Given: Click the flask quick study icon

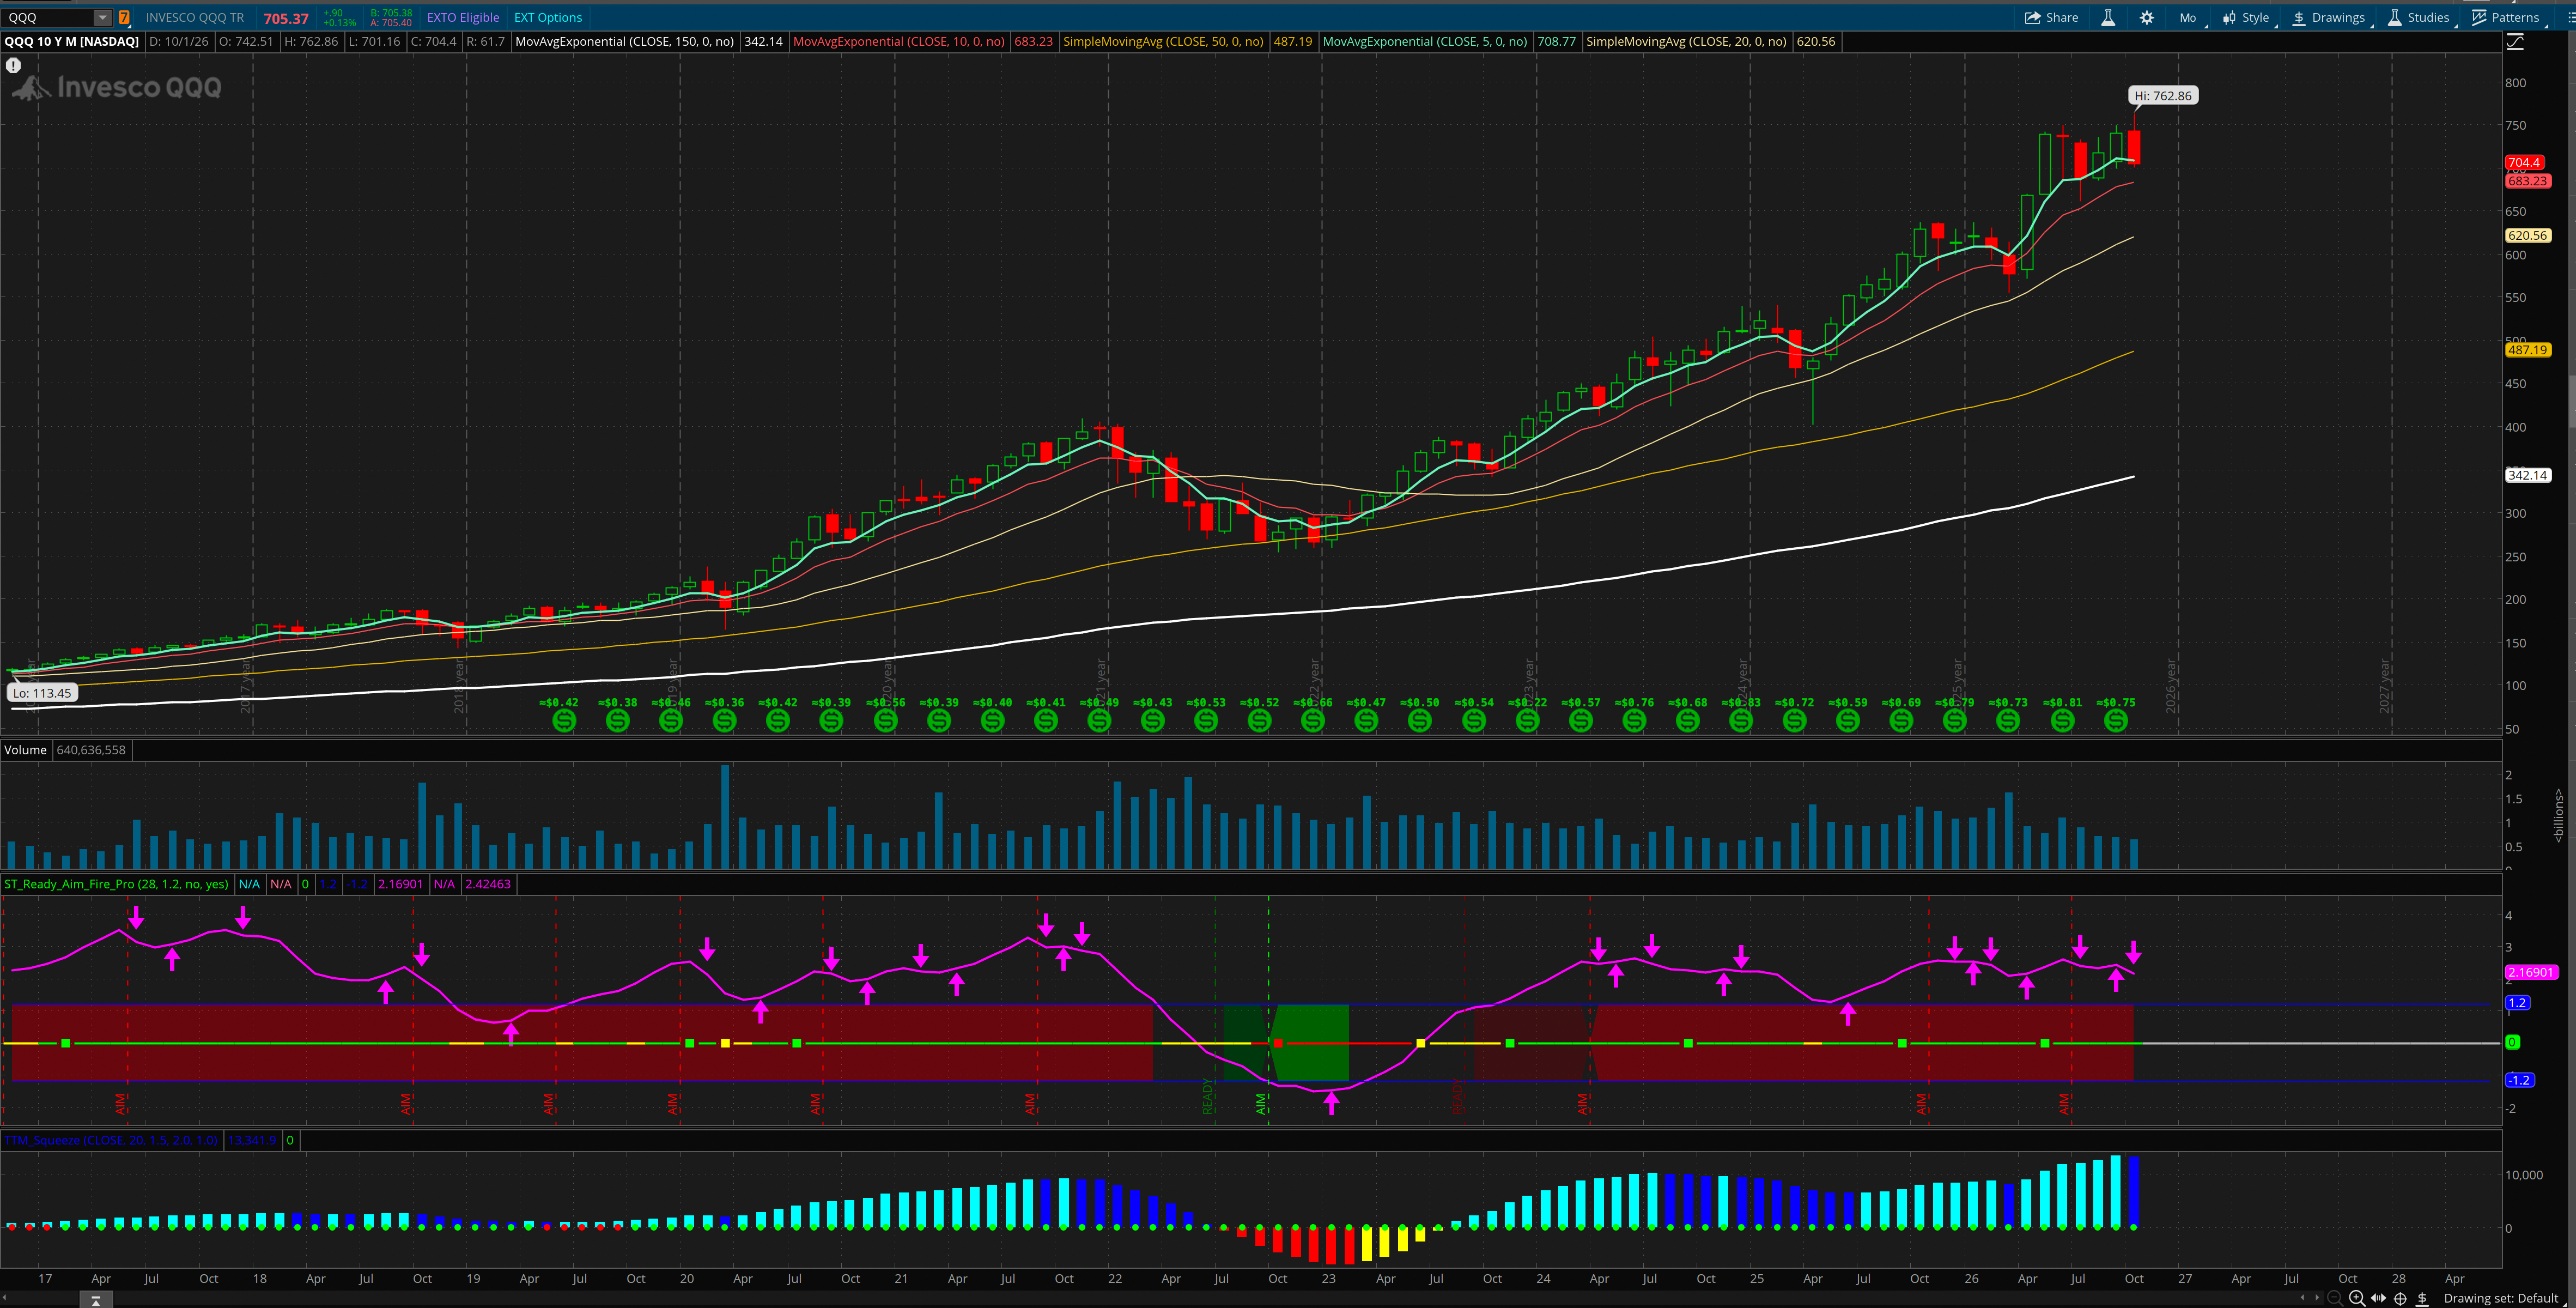Looking at the screenshot, I should point(2108,17).
